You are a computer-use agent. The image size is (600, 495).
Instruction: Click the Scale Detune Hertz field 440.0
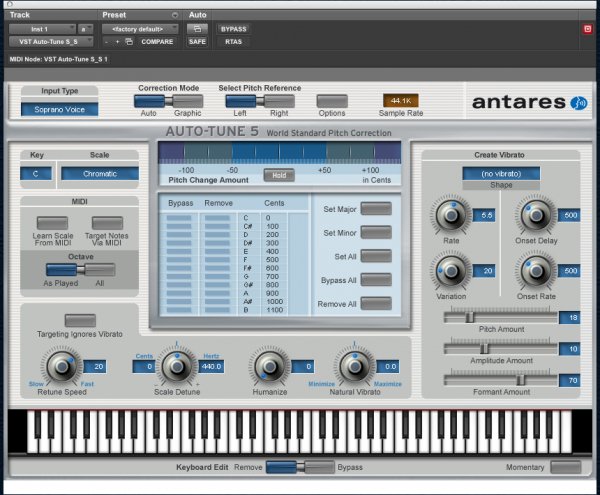pos(211,366)
